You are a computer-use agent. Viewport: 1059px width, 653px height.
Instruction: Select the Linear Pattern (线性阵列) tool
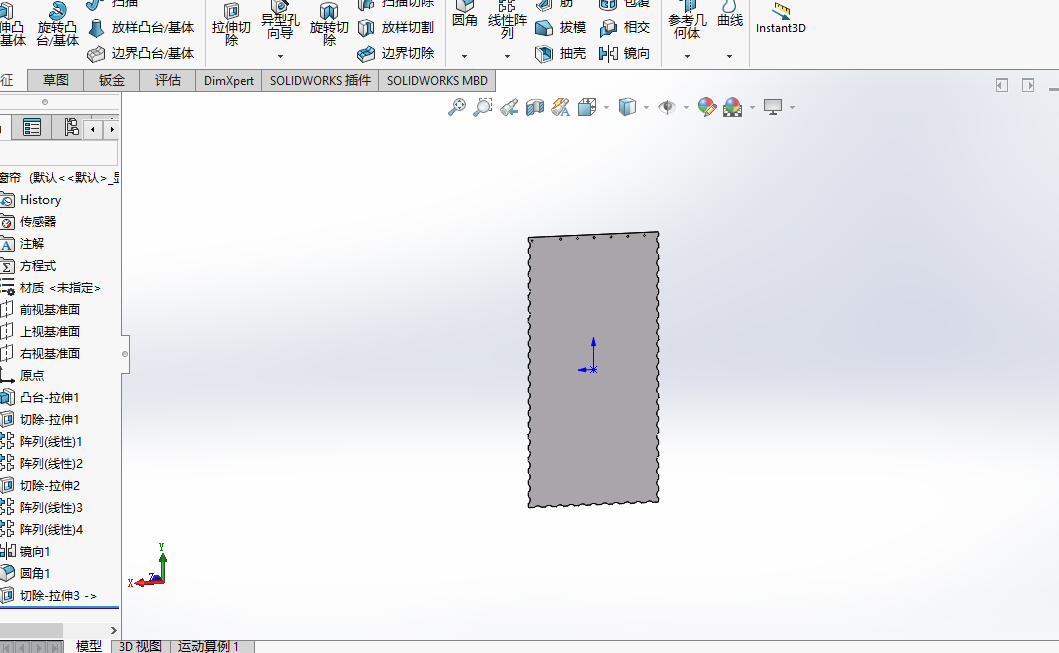pos(507,21)
